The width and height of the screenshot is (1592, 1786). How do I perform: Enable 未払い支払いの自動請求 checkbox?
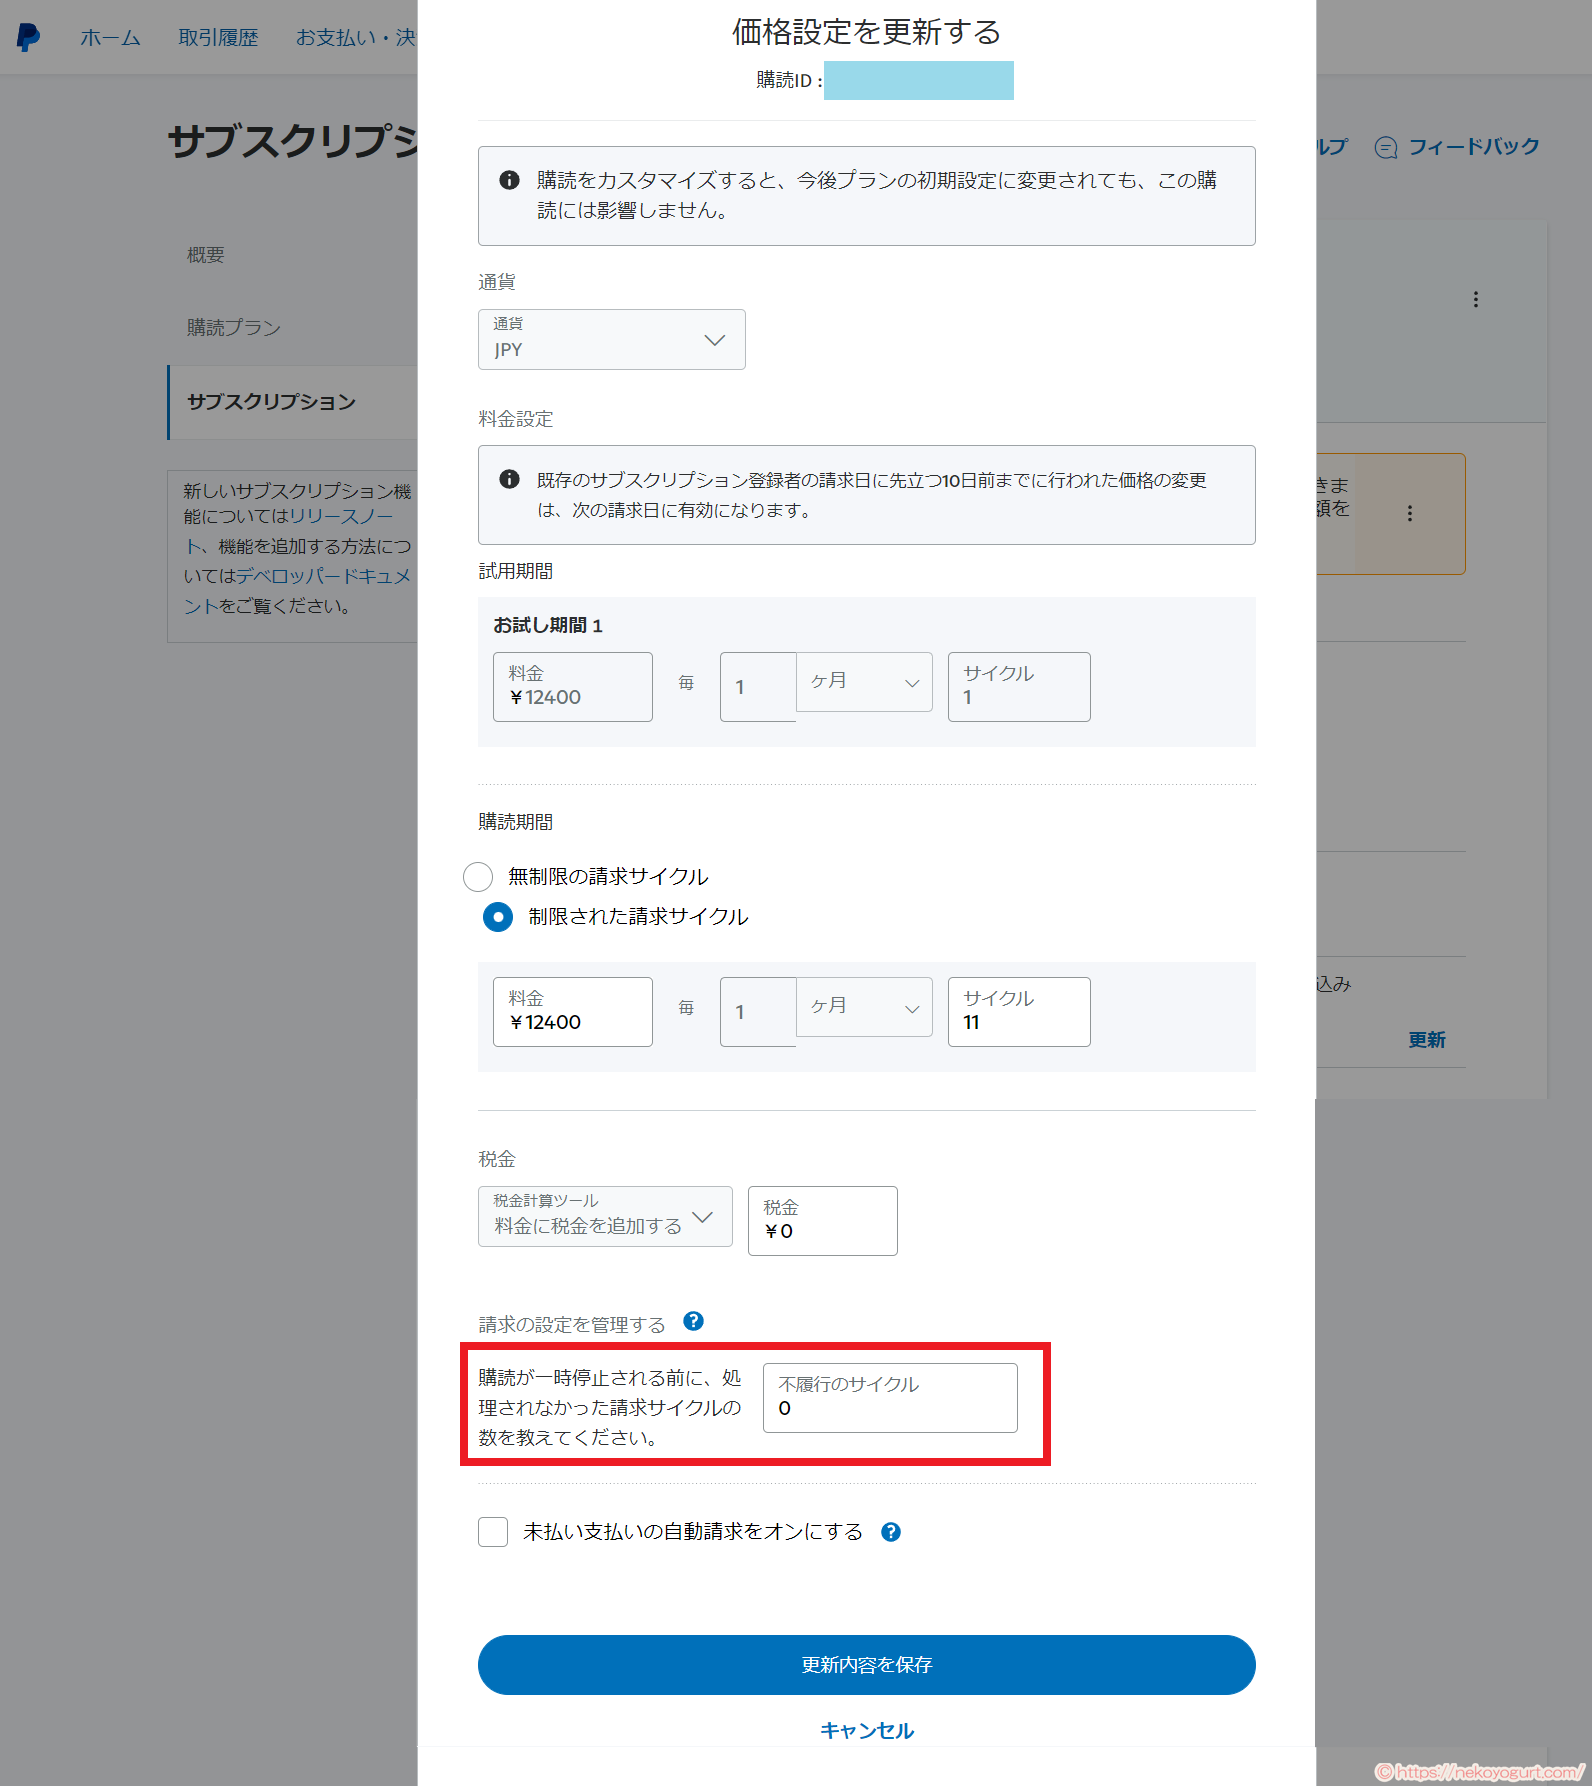pyautogui.click(x=493, y=1532)
